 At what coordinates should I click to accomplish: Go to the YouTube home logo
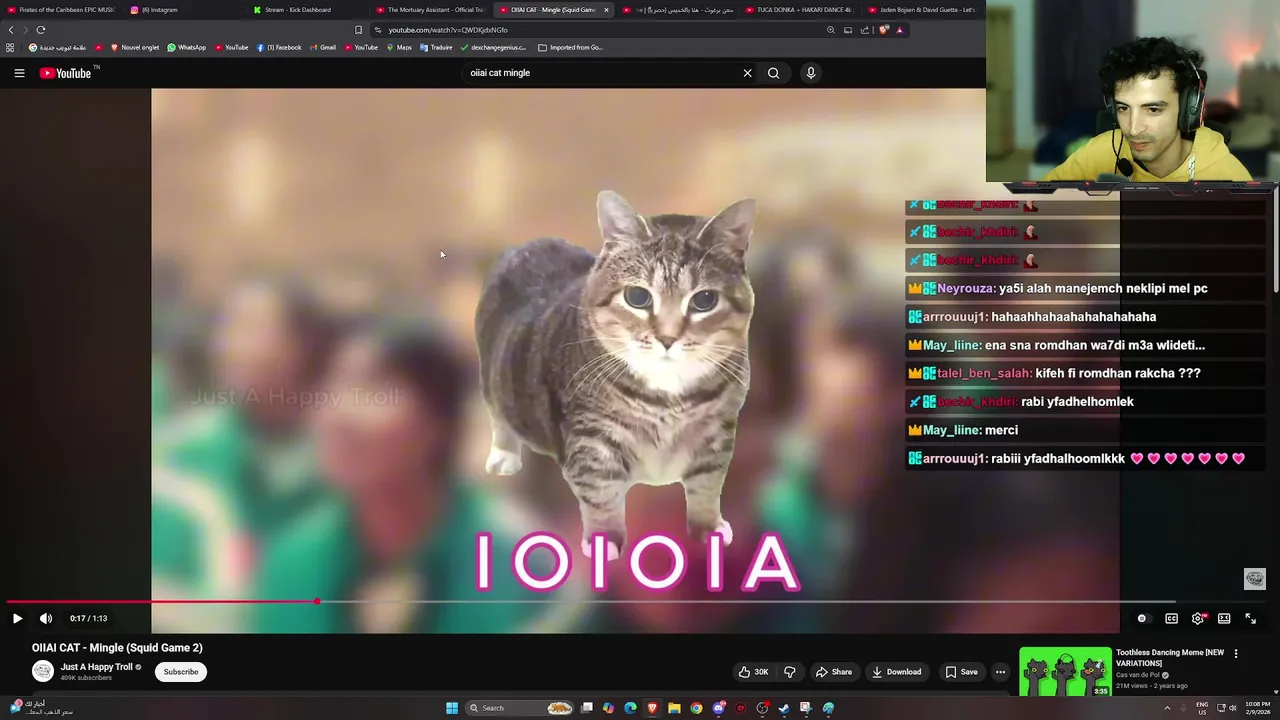point(66,73)
